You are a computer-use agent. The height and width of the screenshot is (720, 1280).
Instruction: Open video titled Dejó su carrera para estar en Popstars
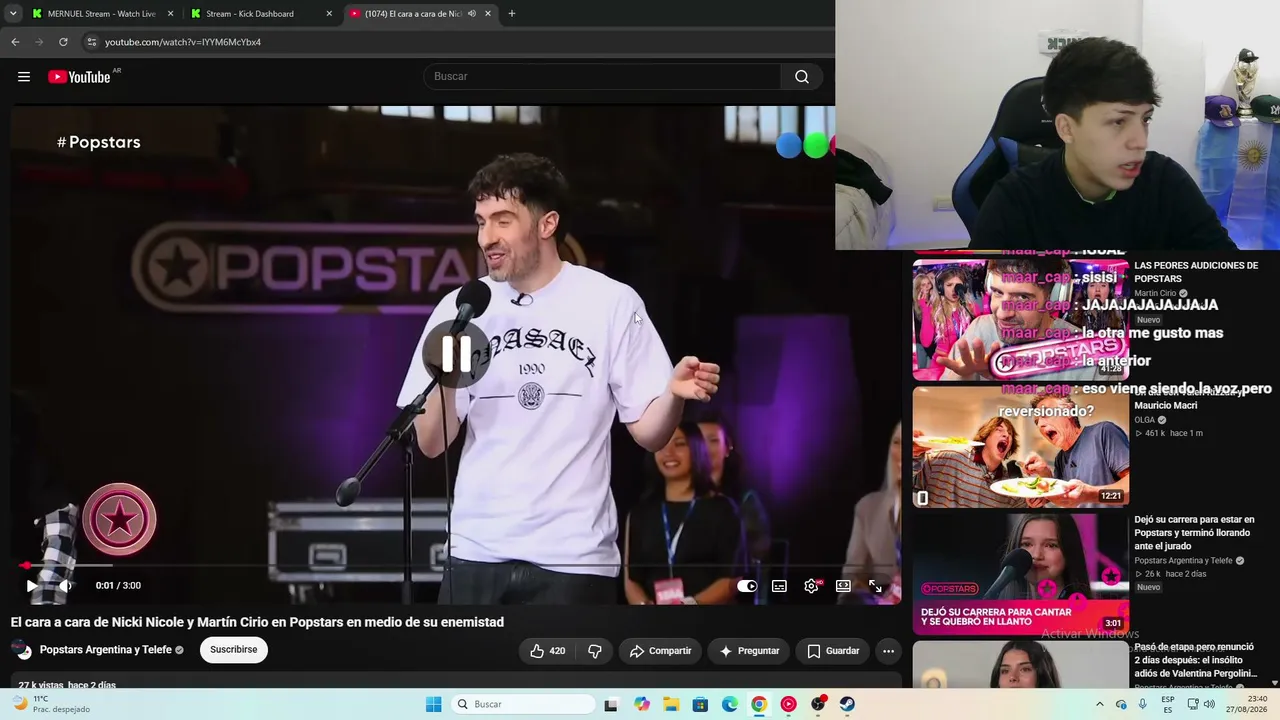coord(1195,533)
